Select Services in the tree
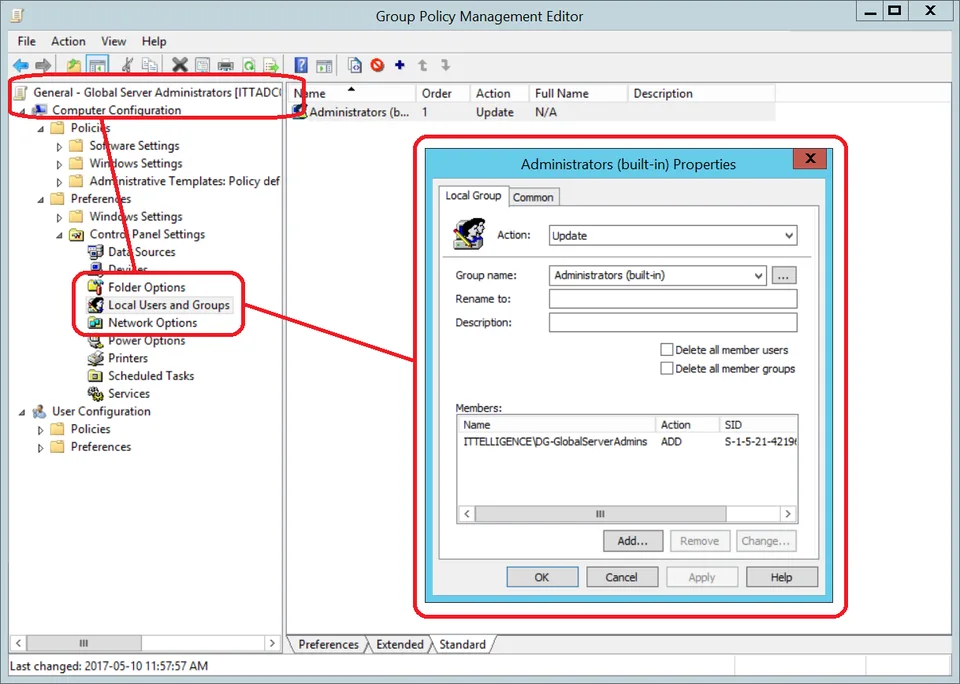The height and width of the screenshot is (684, 960). tap(129, 394)
